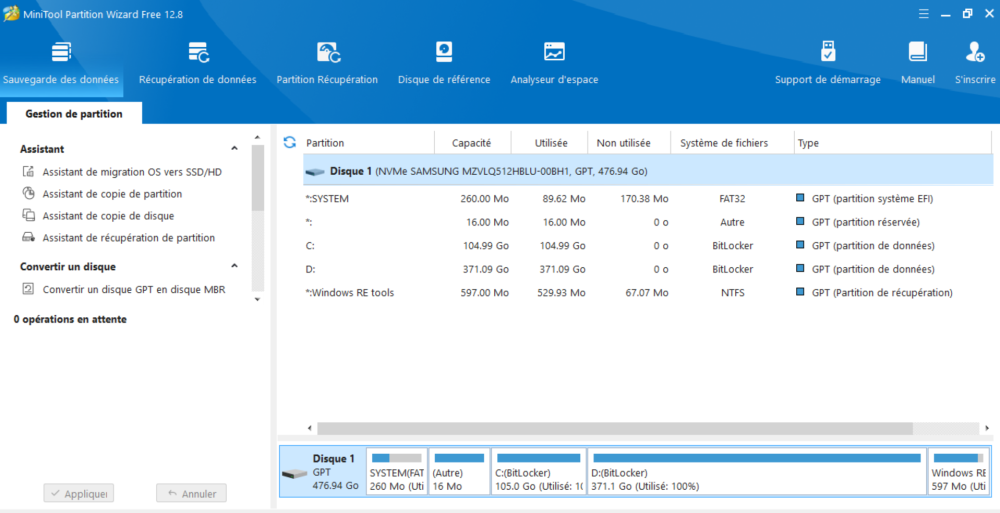Open Support de démarrage builder
Image resolution: width=1000 pixels, height=513 pixels.
pos(827,62)
